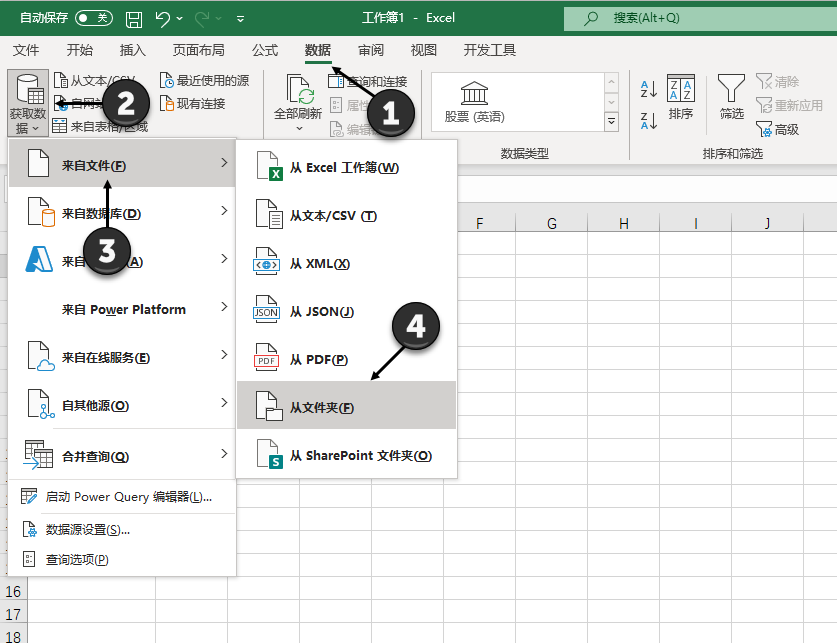
Task: Open 查询选项(P)
Action: coord(122,559)
